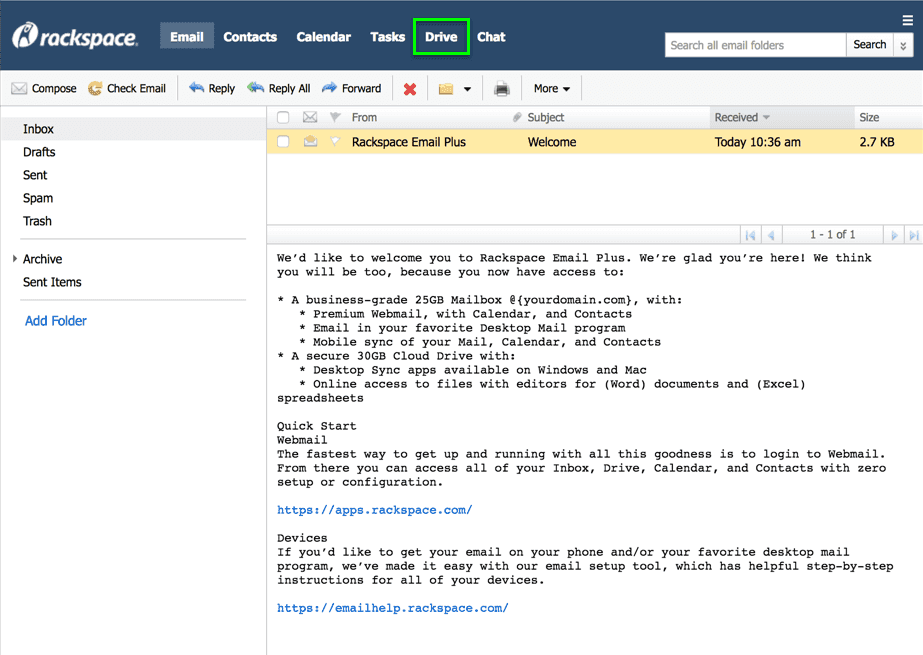Click the search all email folders field
This screenshot has height=655, width=923.
[x=755, y=45]
